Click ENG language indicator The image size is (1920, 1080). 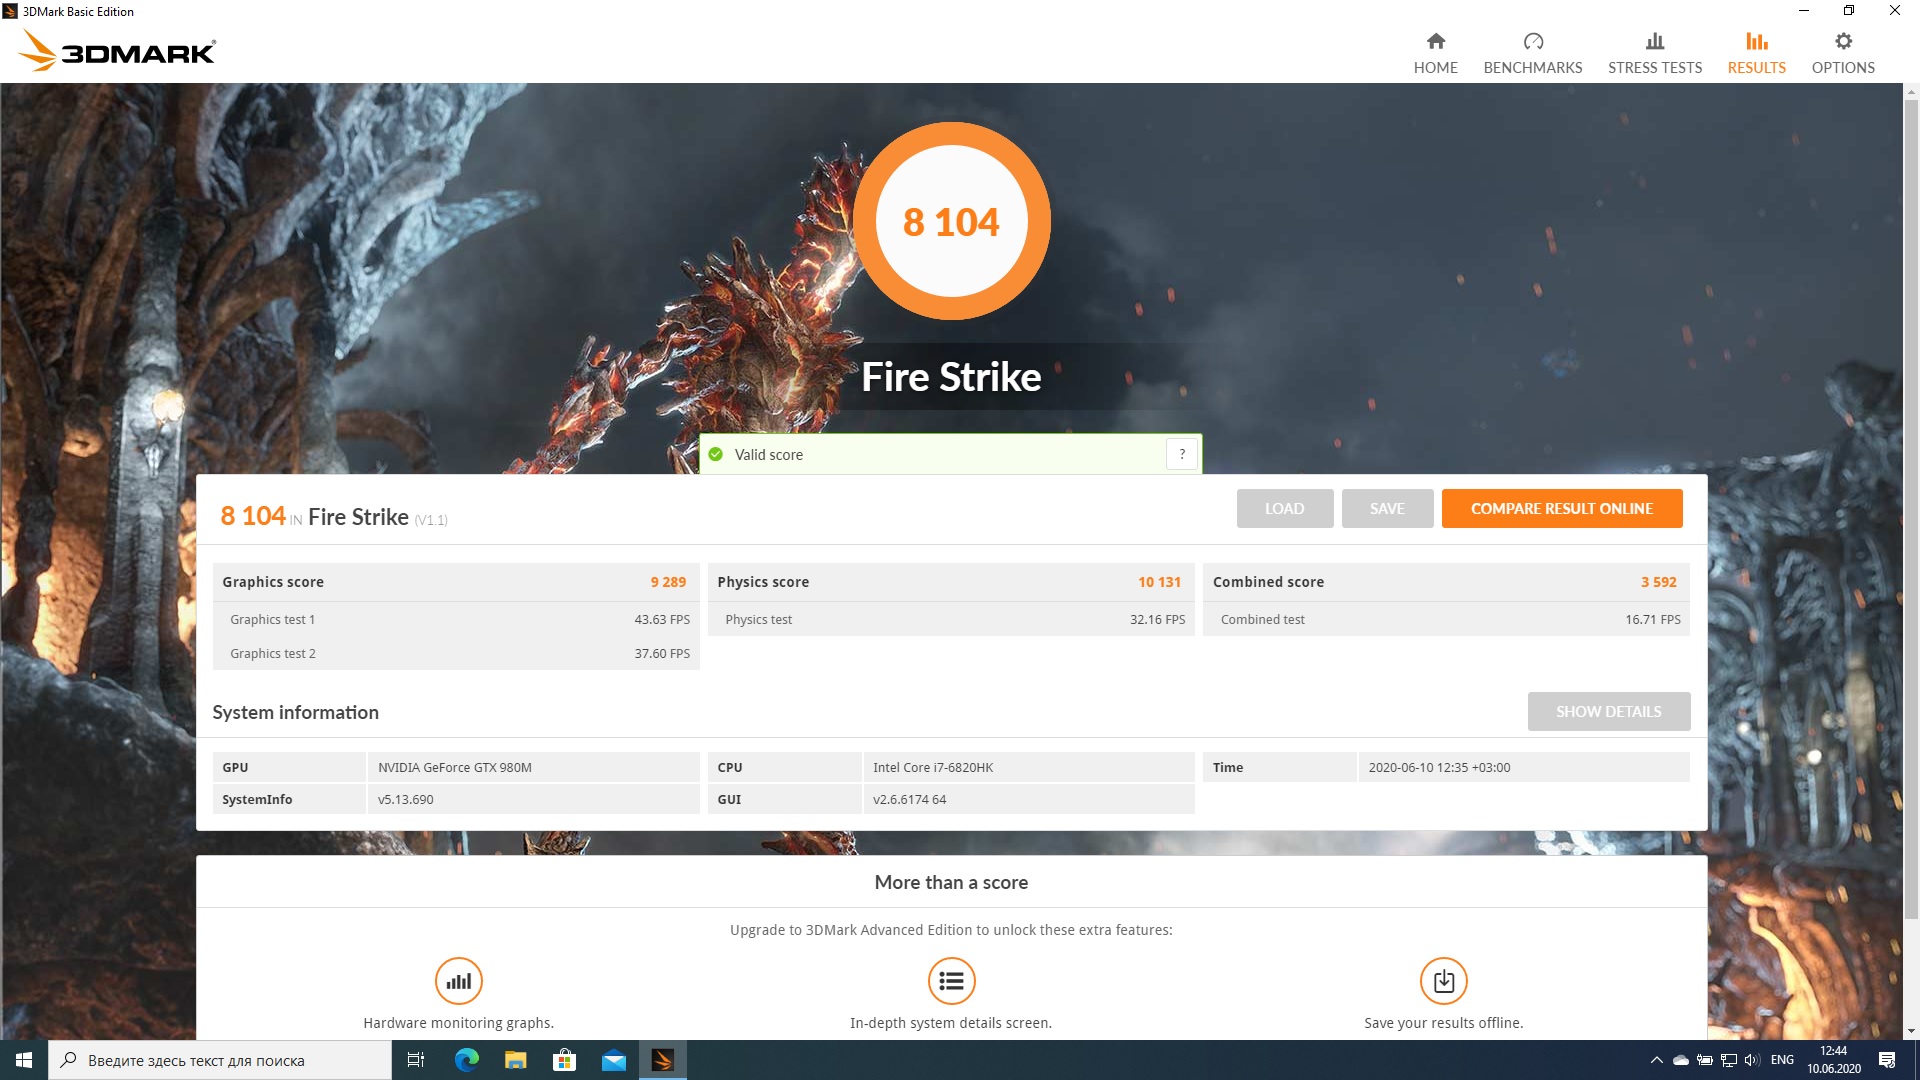coord(1782,1060)
